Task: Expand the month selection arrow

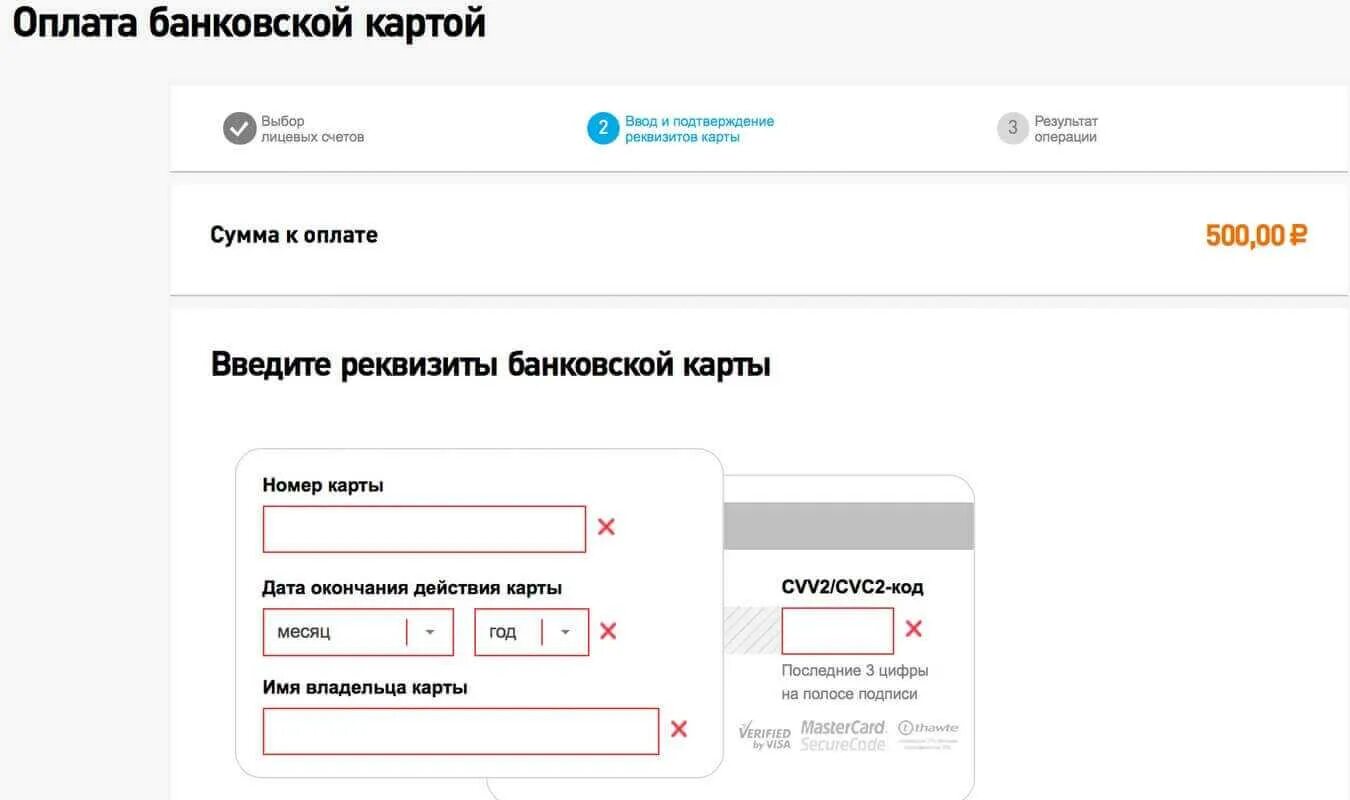Action: [x=432, y=631]
